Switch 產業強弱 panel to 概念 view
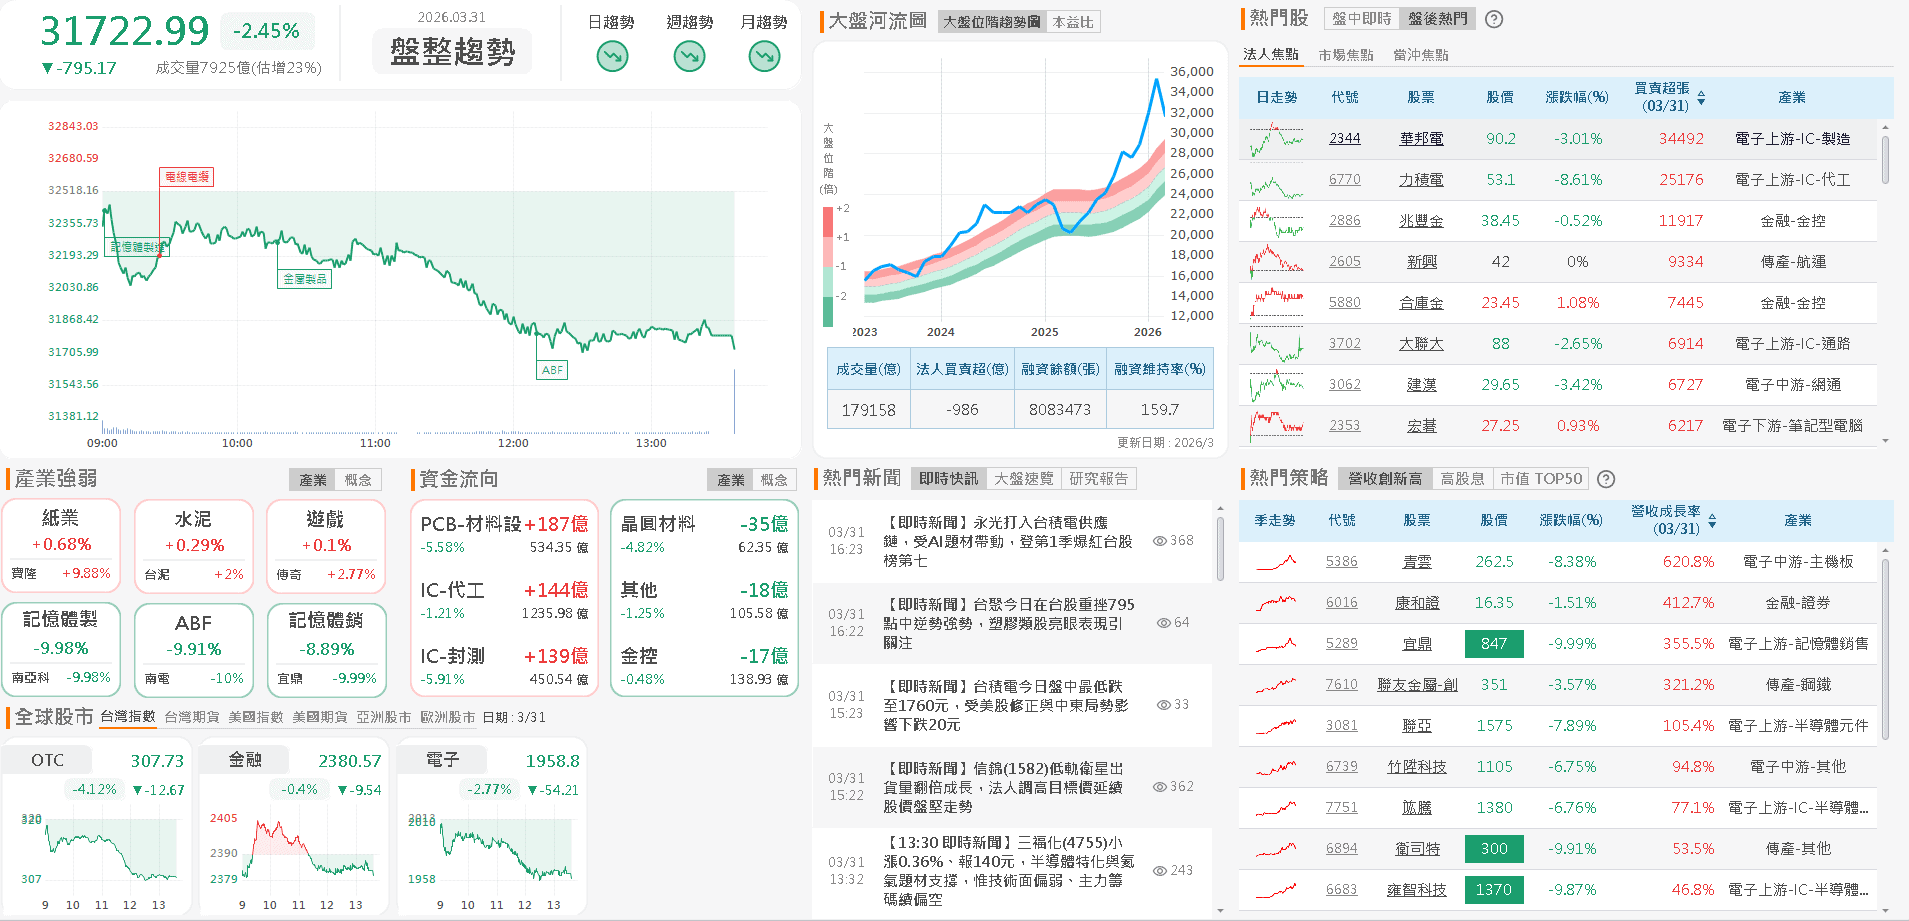The image size is (1909, 921). [359, 479]
